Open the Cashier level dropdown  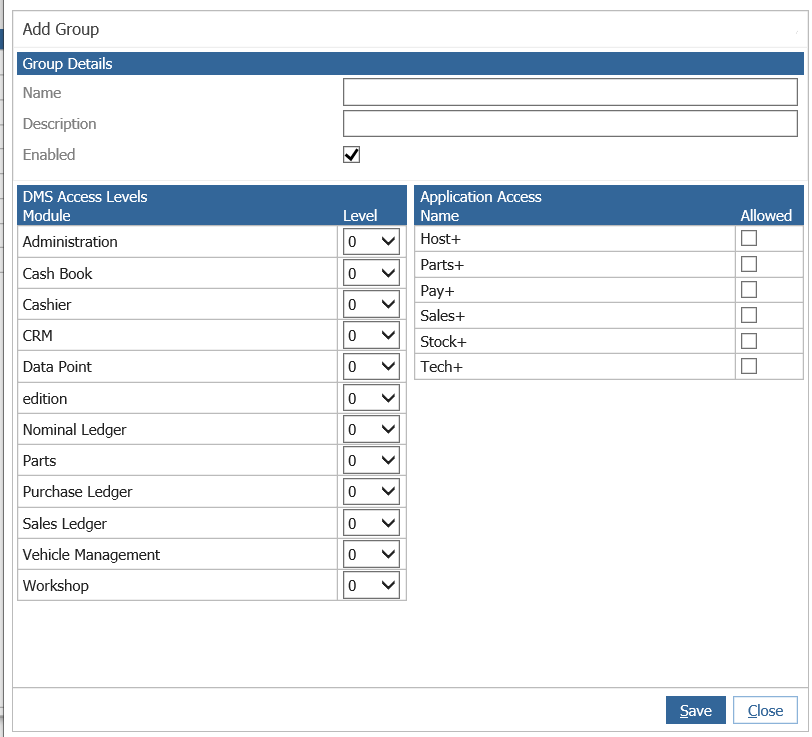point(371,304)
